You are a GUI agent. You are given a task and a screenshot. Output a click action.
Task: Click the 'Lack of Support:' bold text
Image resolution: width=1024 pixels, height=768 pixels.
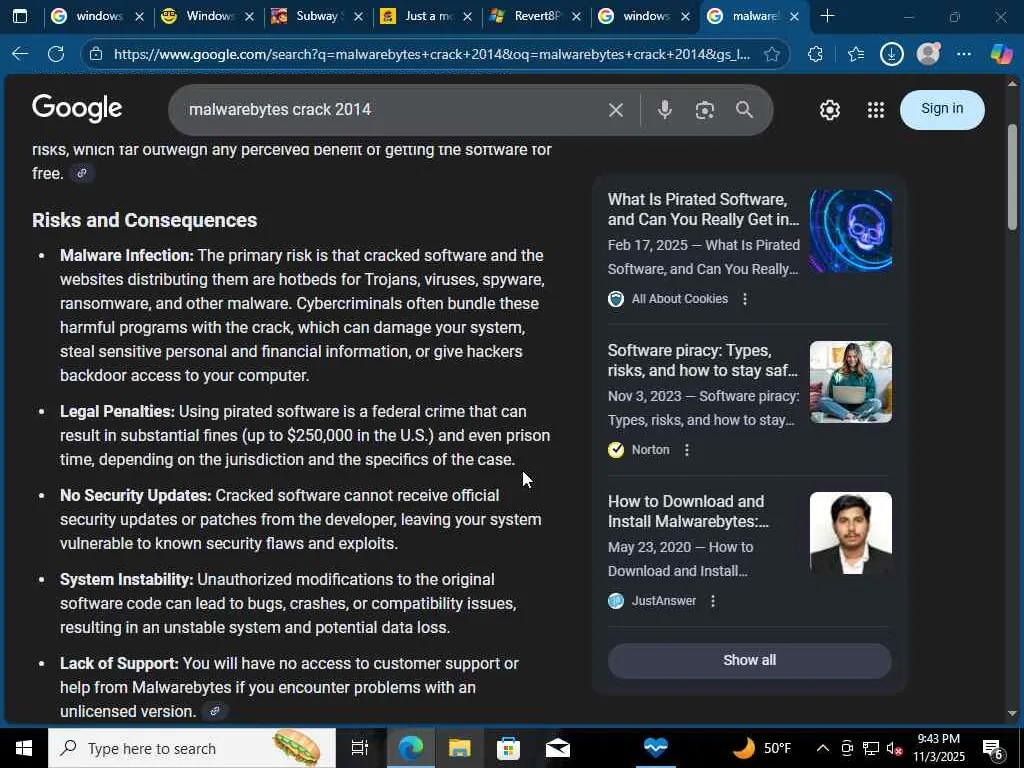(119, 664)
